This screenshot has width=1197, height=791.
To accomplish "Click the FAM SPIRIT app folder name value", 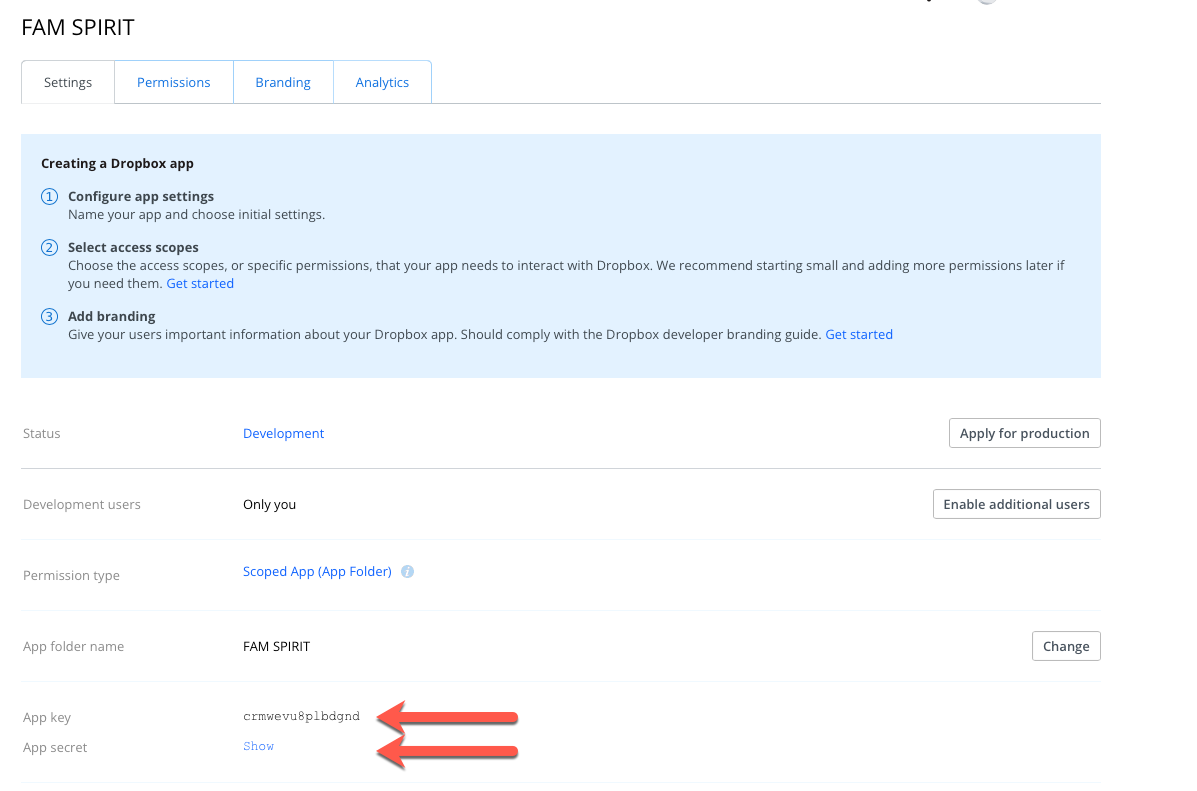I will point(276,646).
